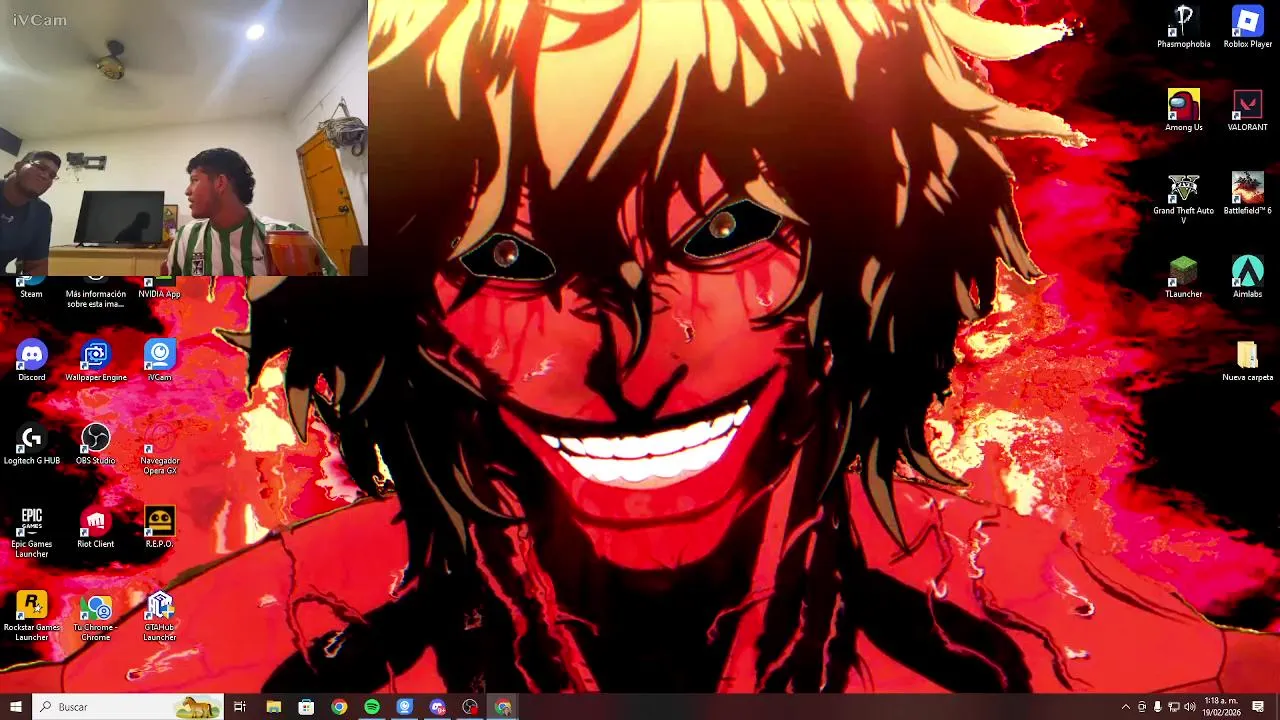Launch Roblox Player desktop icon
Screen dimensions: 1280x720
[1248, 27]
